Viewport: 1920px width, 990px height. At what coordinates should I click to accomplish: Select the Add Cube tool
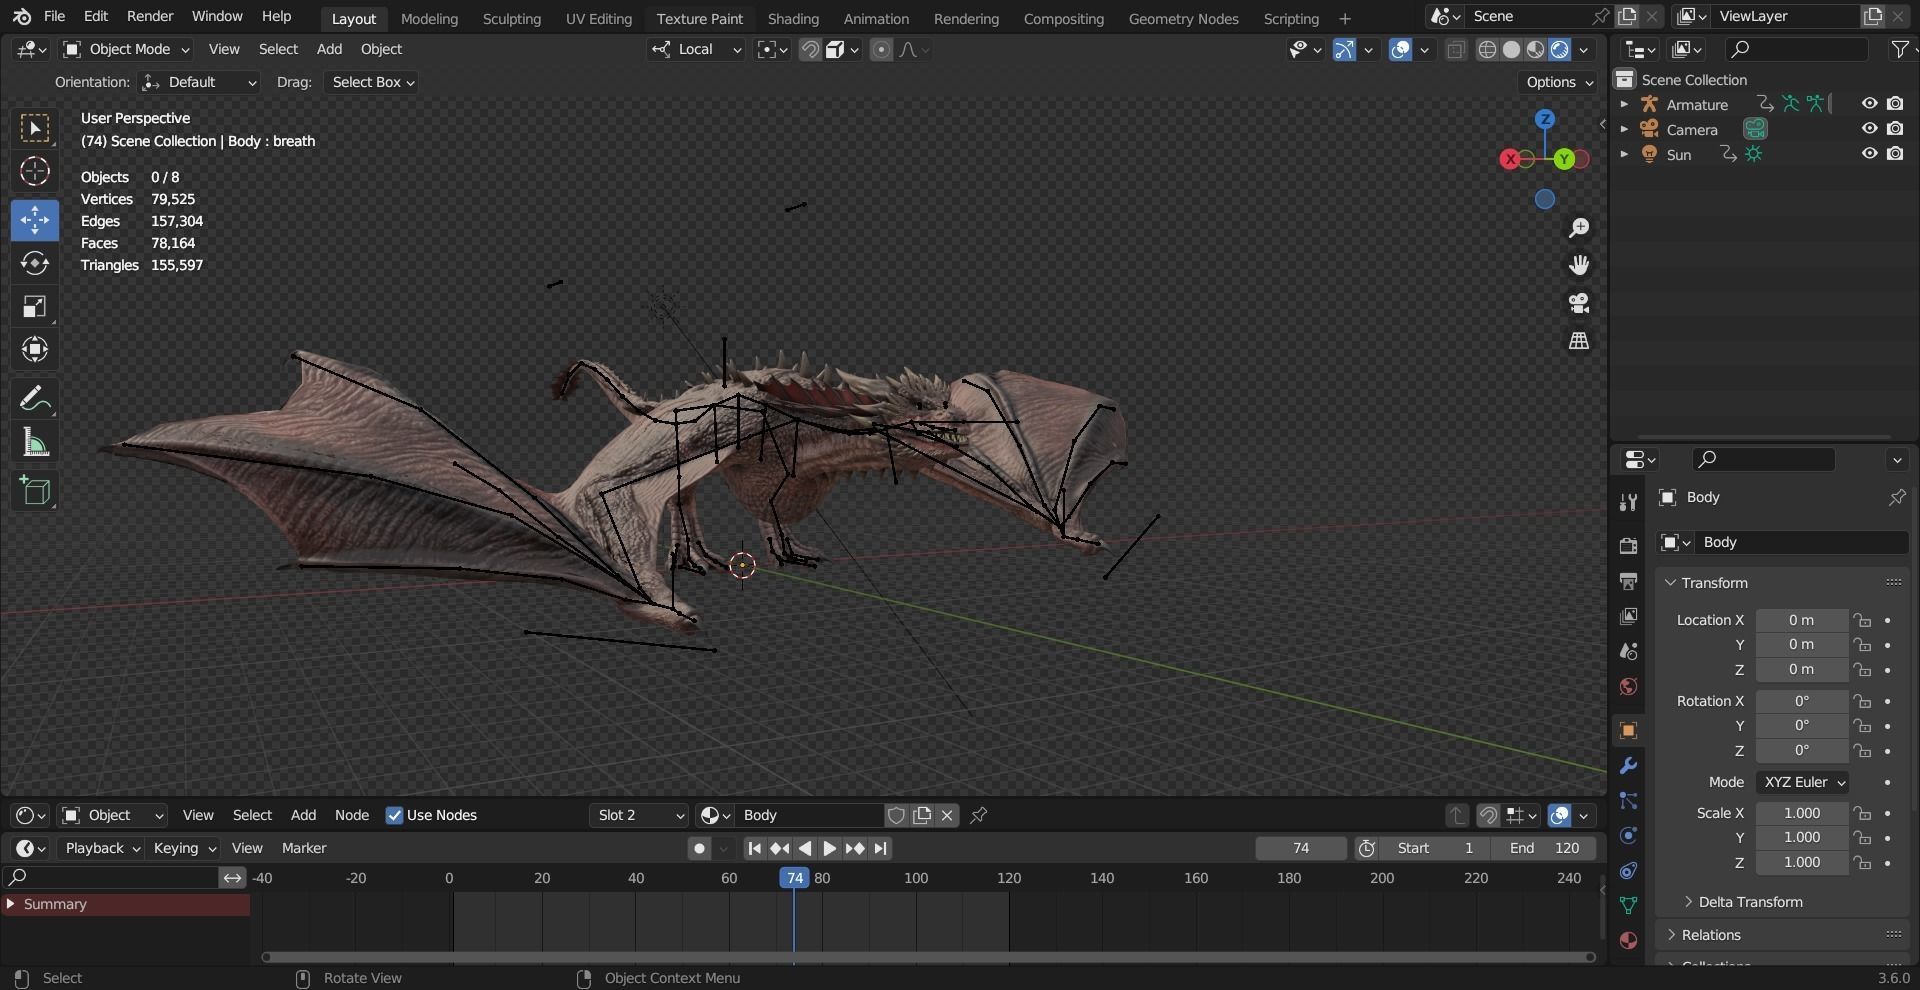(35, 490)
